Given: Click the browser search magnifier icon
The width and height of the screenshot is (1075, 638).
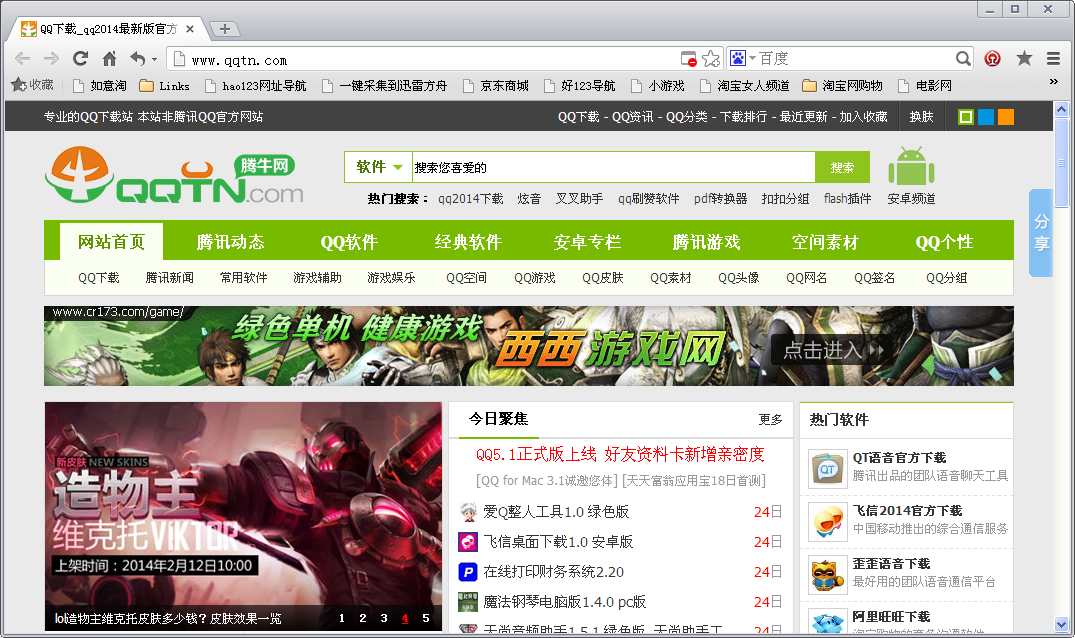Looking at the screenshot, I should [963, 59].
